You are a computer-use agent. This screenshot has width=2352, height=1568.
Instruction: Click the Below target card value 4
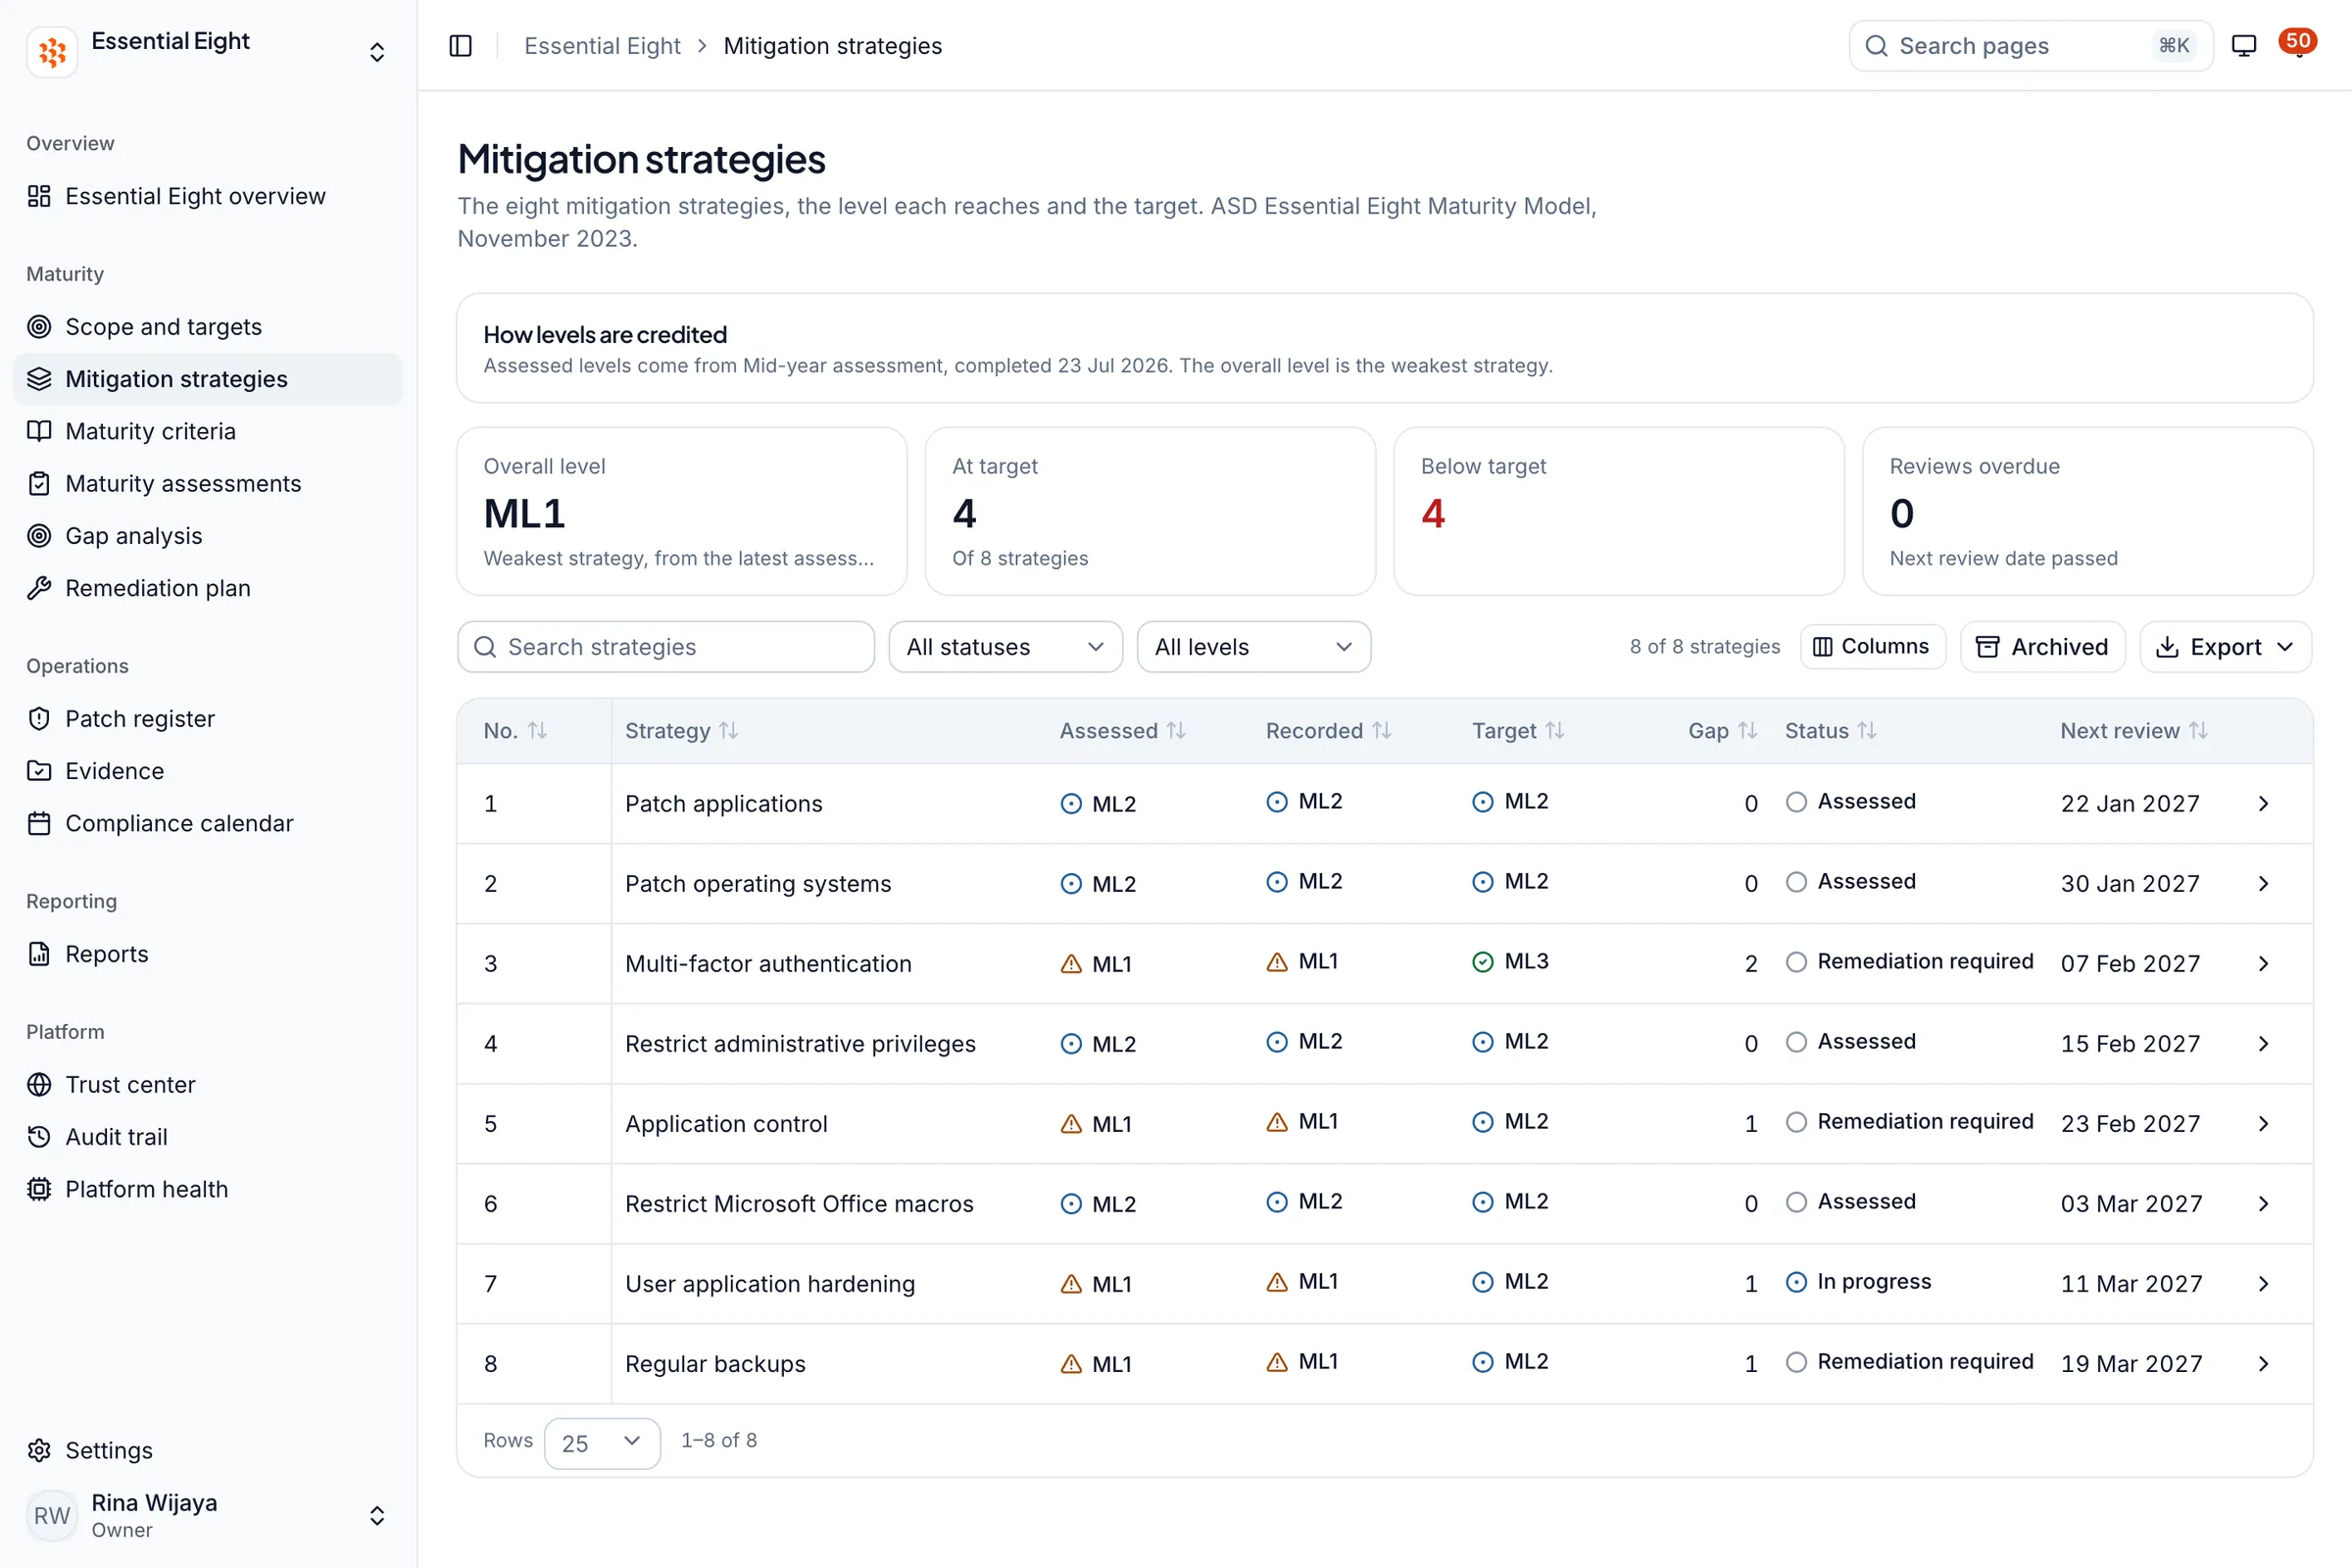tap(1432, 514)
